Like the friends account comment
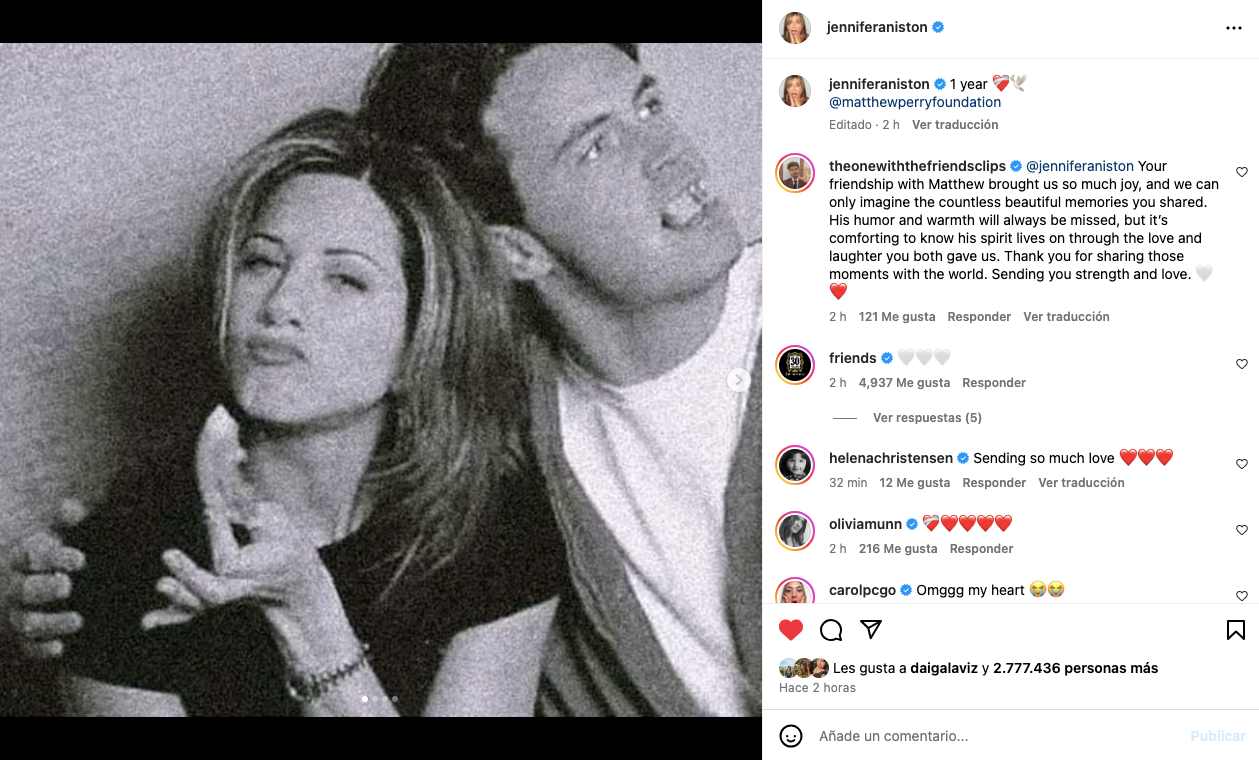 [1241, 364]
